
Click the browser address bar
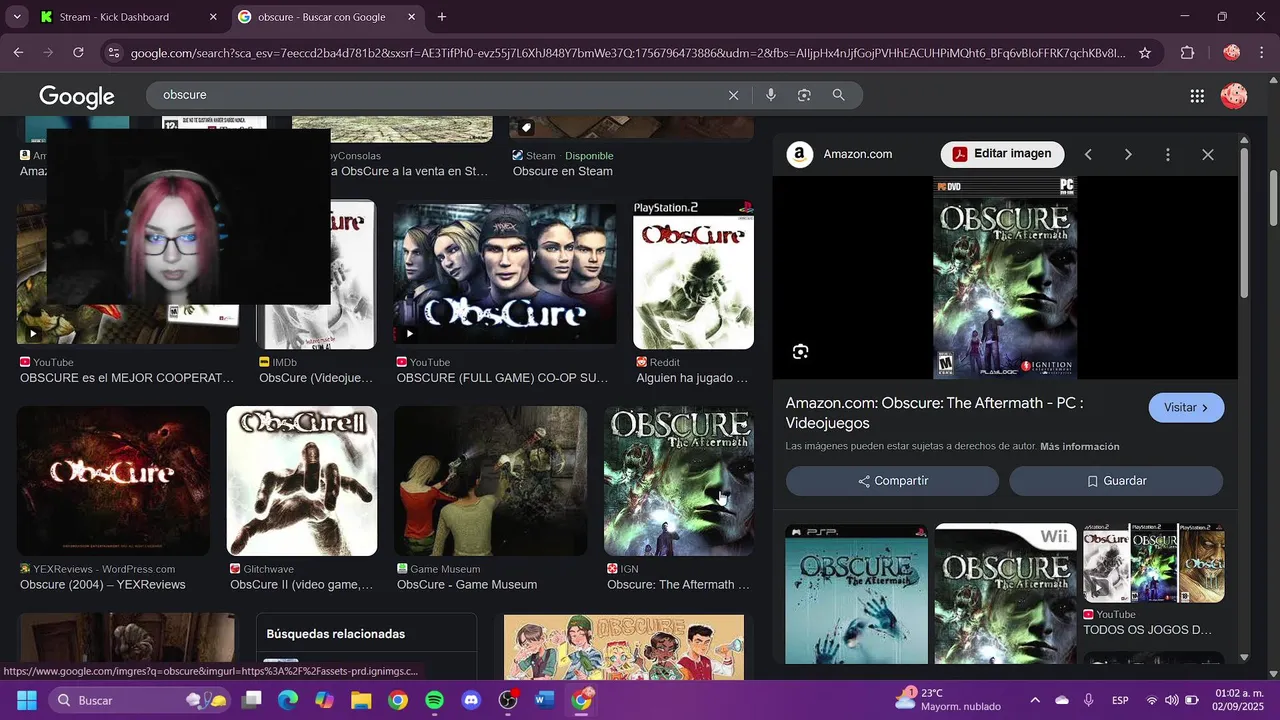628,53
